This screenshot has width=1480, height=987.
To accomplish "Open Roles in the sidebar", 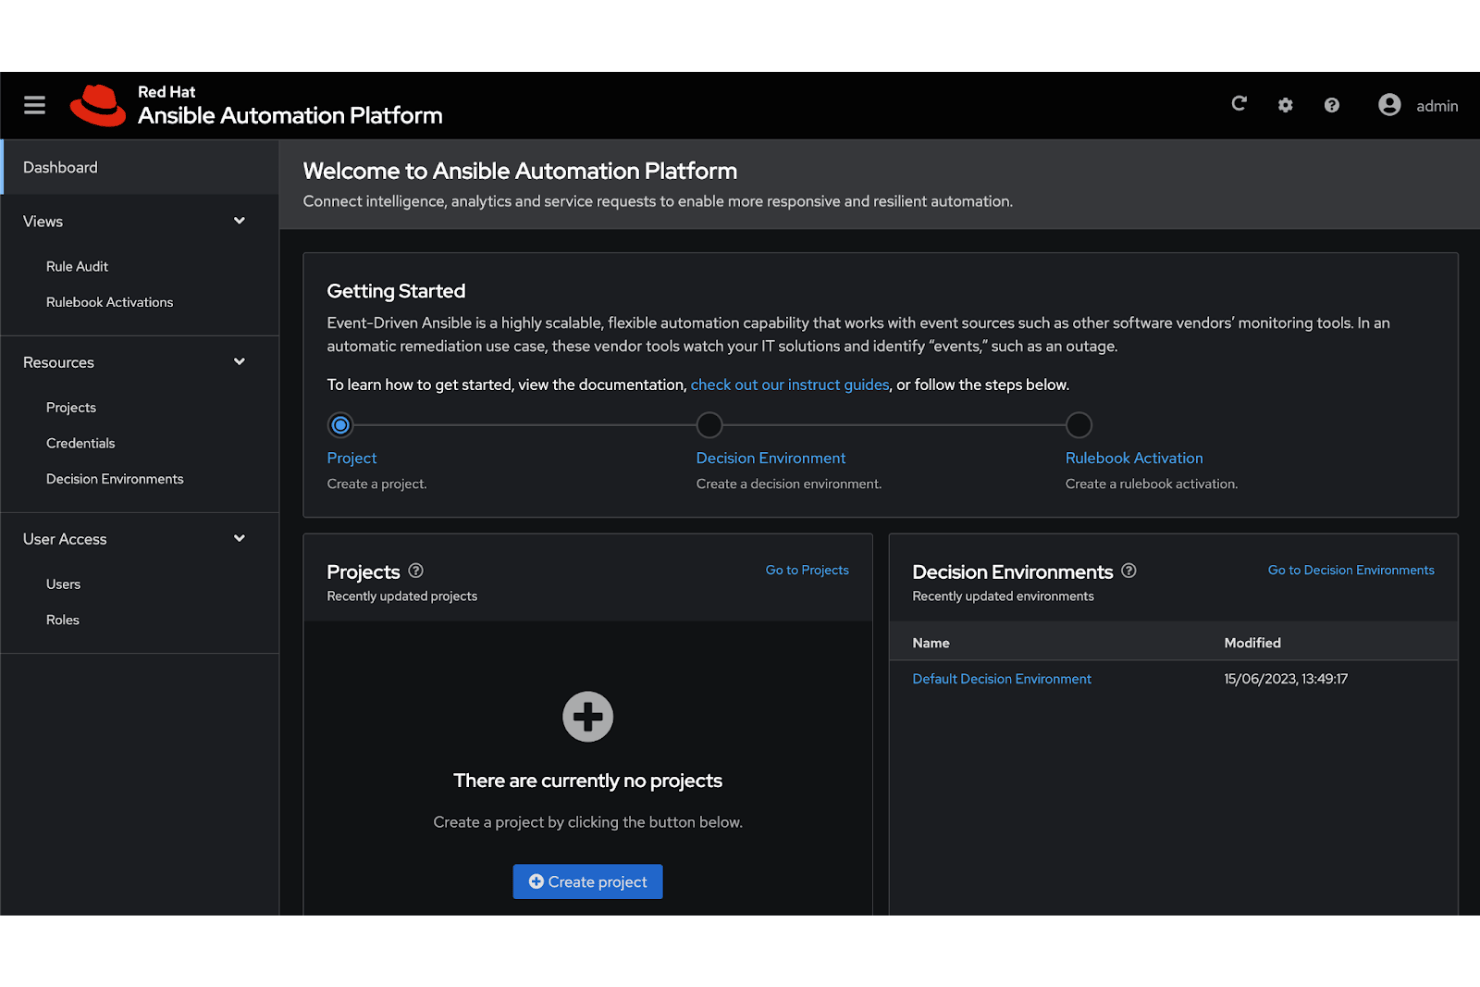I will 62,620.
